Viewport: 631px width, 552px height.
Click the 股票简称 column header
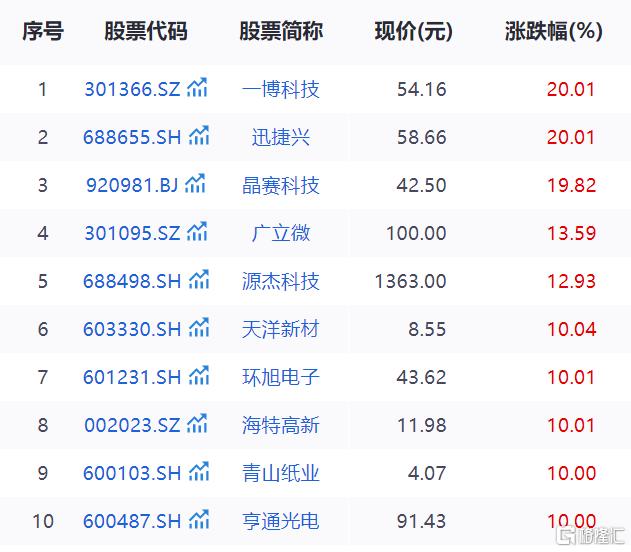281,31
